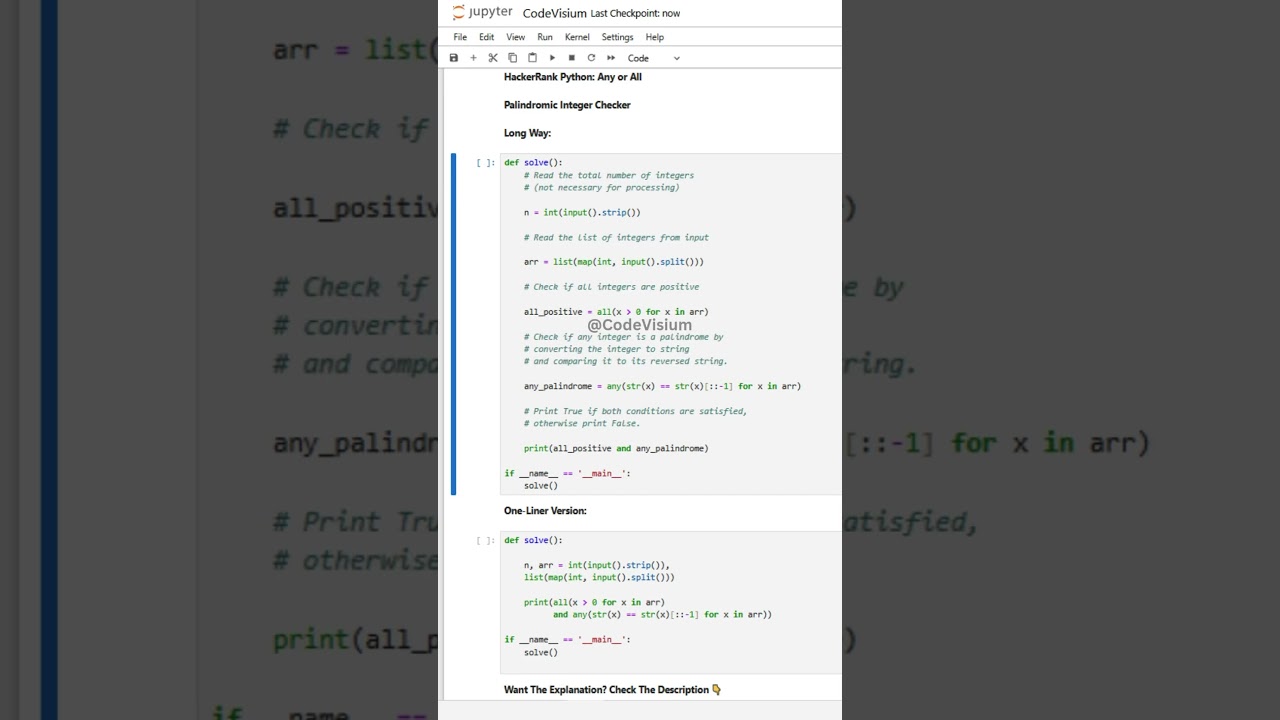Click the 'and any(str(x) == ...' line in second cell
Image resolution: width=1280 pixels, height=720 pixels.
point(662,615)
